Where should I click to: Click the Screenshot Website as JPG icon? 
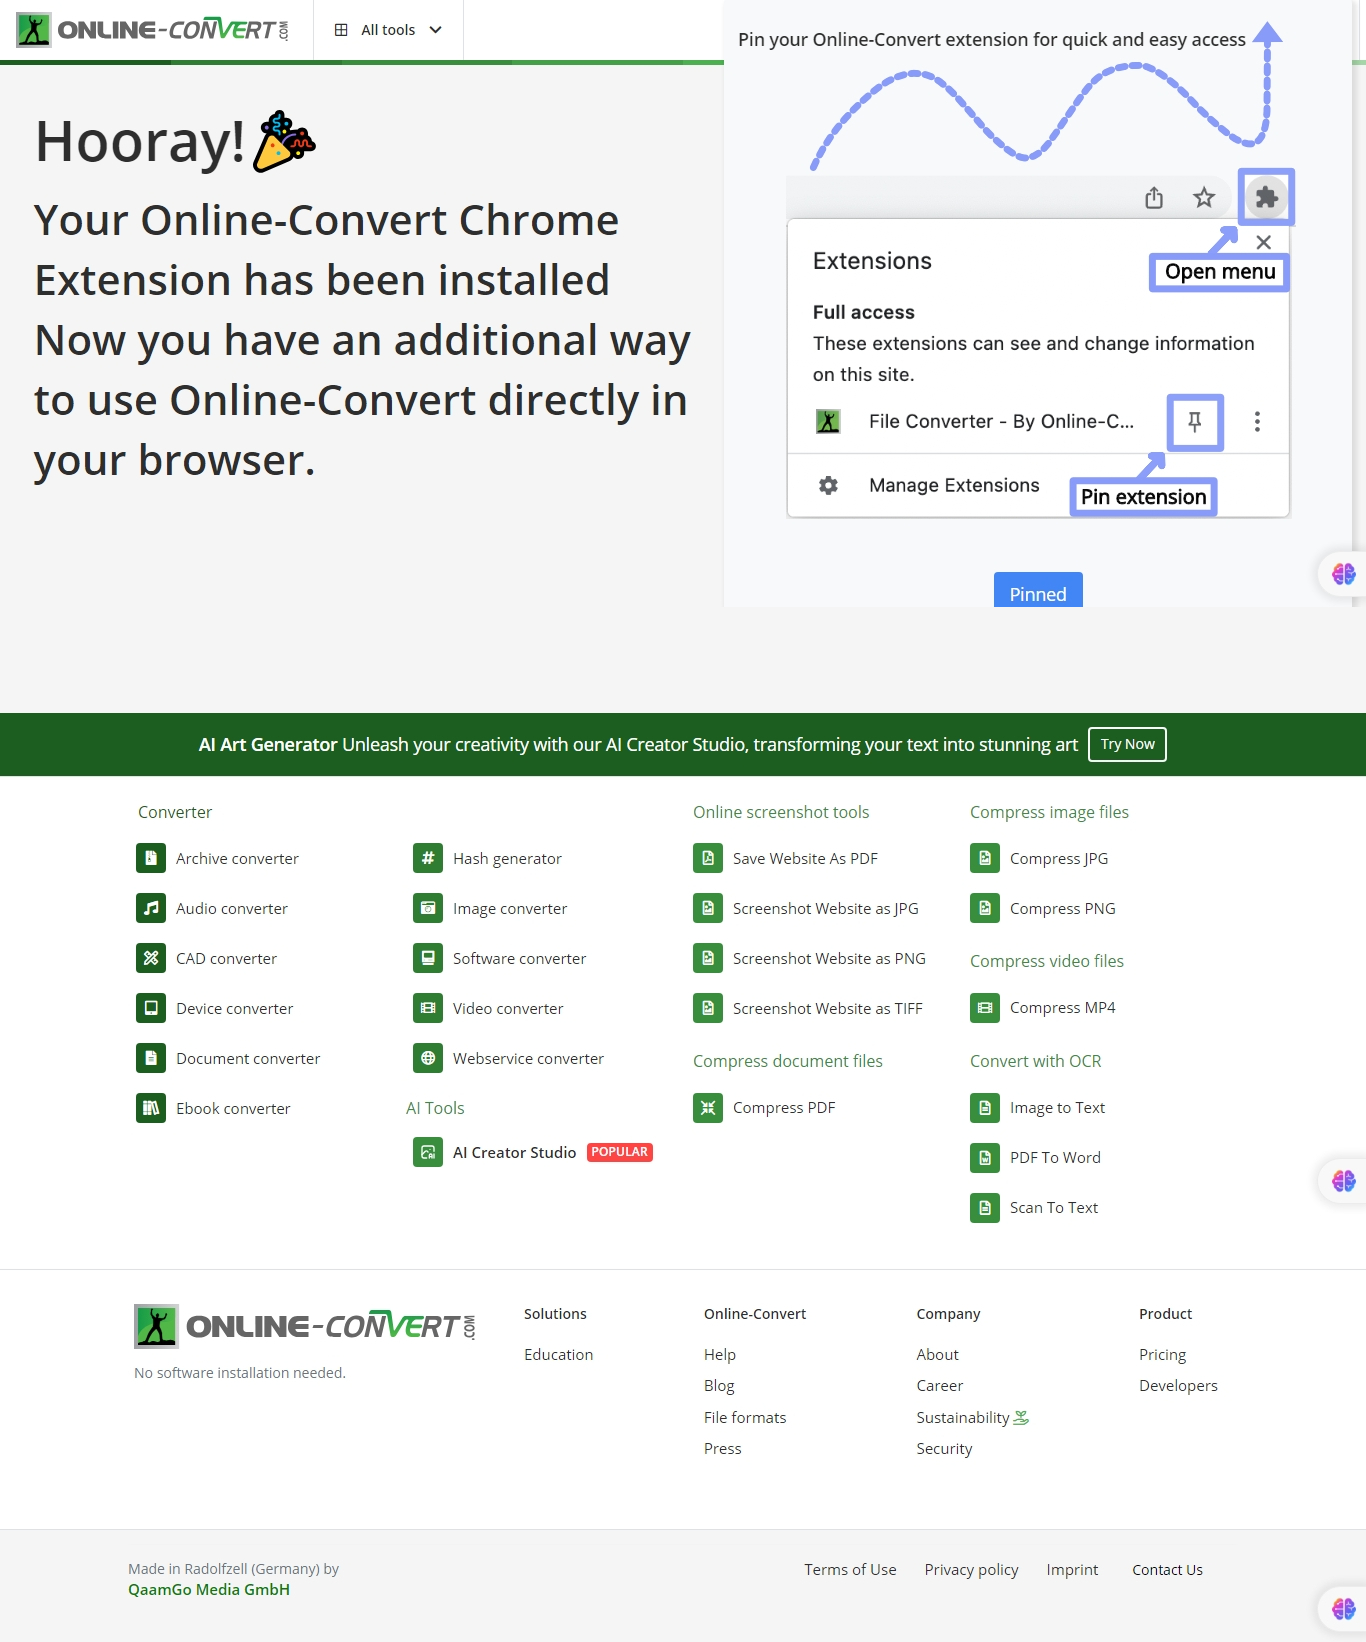click(x=708, y=908)
